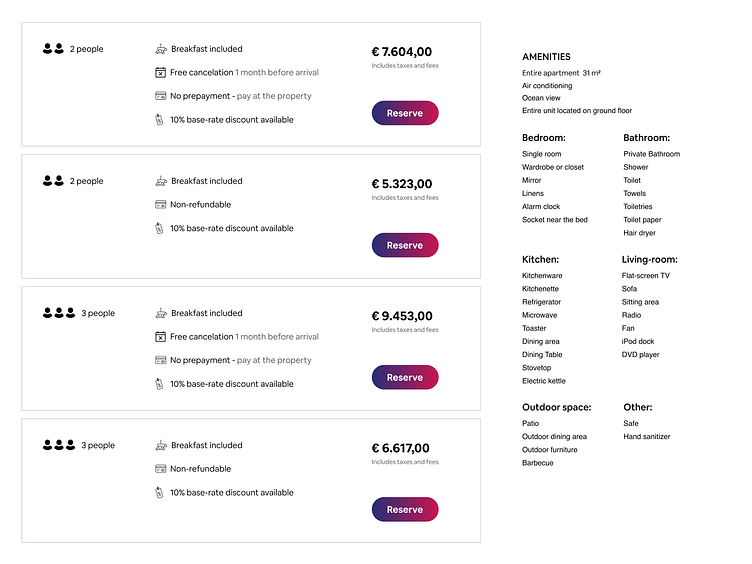Click three people icon in €9.453,00 offer
Screen dimensions: 752x564
tap(59, 313)
